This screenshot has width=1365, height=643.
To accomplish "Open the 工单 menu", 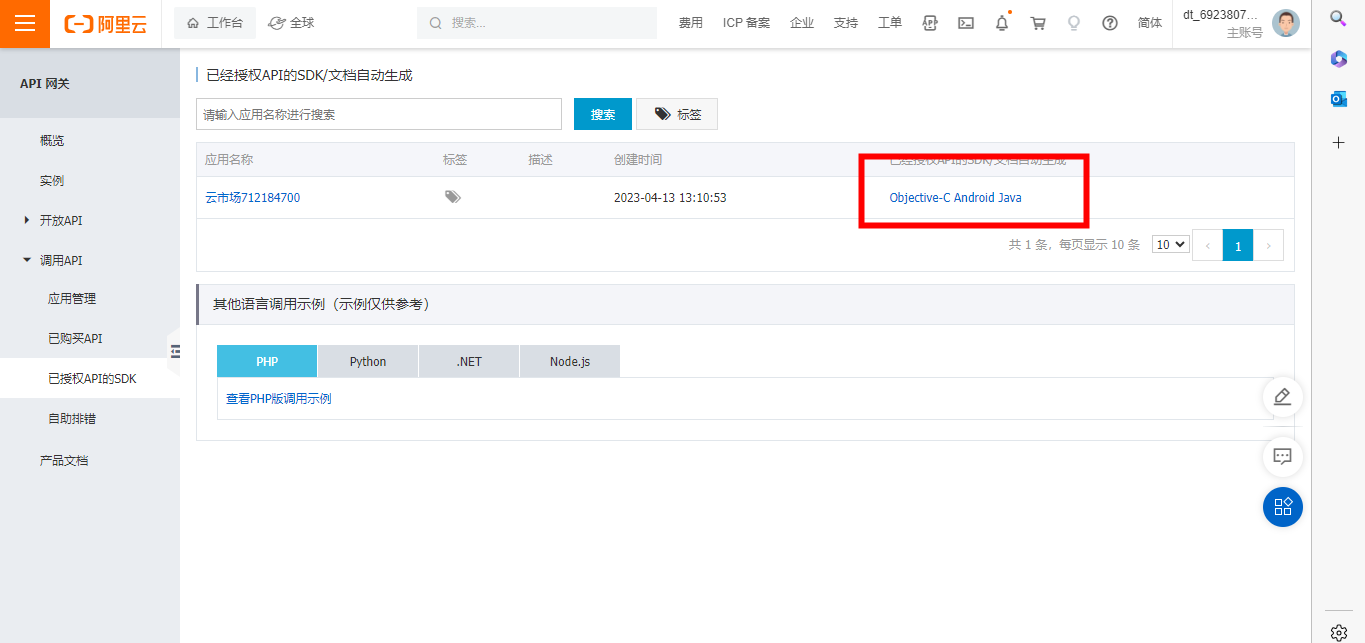I will click(x=889, y=23).
